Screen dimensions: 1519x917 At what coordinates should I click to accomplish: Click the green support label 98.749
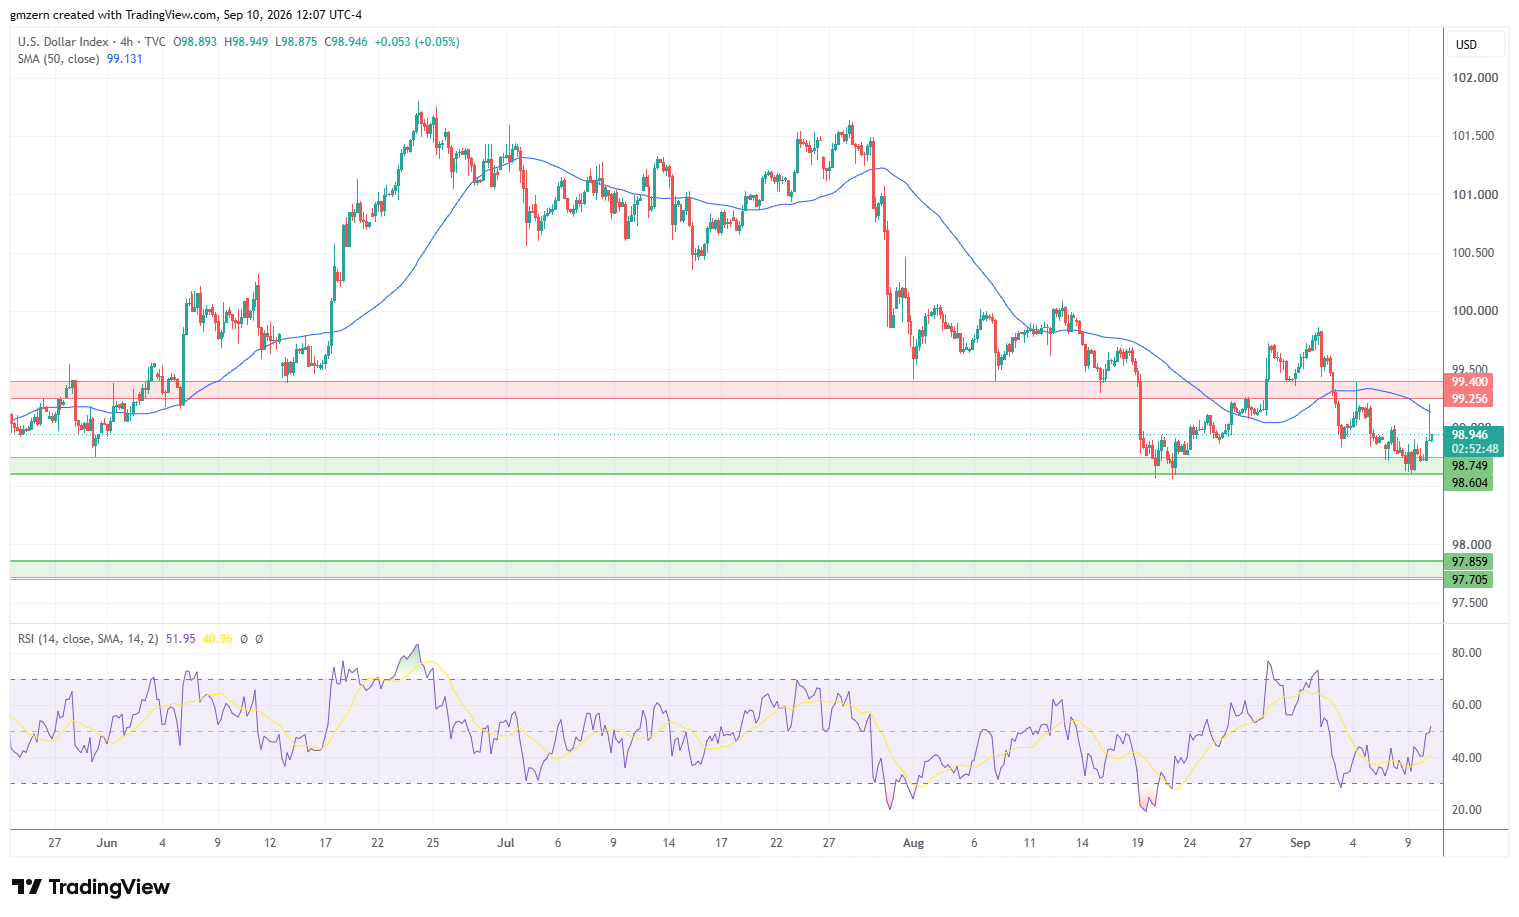[1470, 466]
